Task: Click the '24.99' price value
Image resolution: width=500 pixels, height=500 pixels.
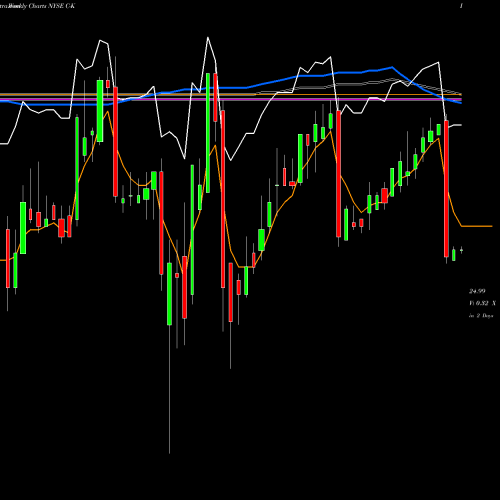Action: [x=477, y=291]
